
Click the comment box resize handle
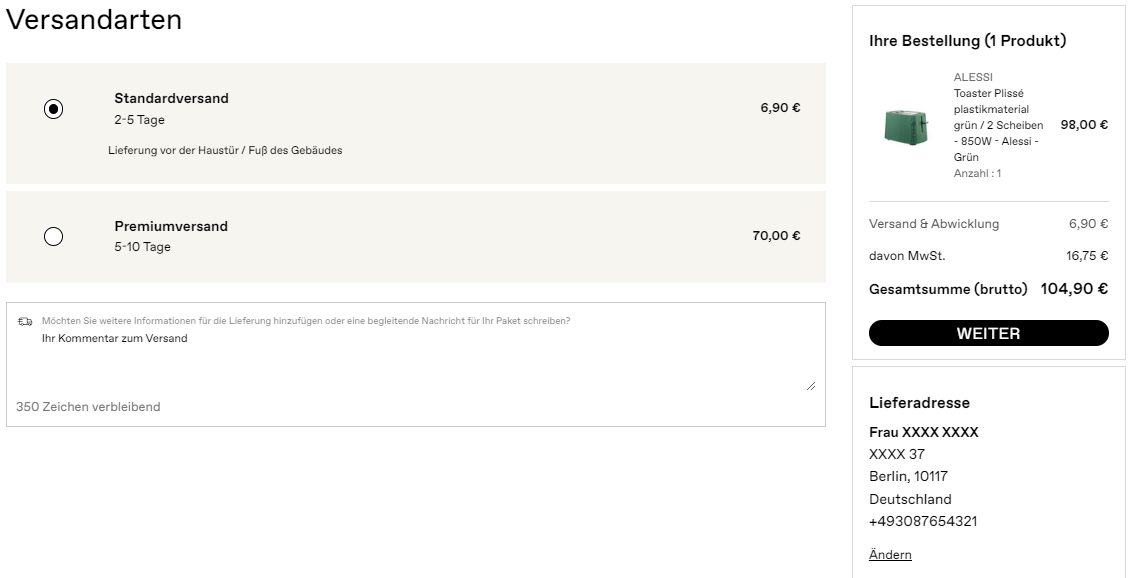pos(811,387)
